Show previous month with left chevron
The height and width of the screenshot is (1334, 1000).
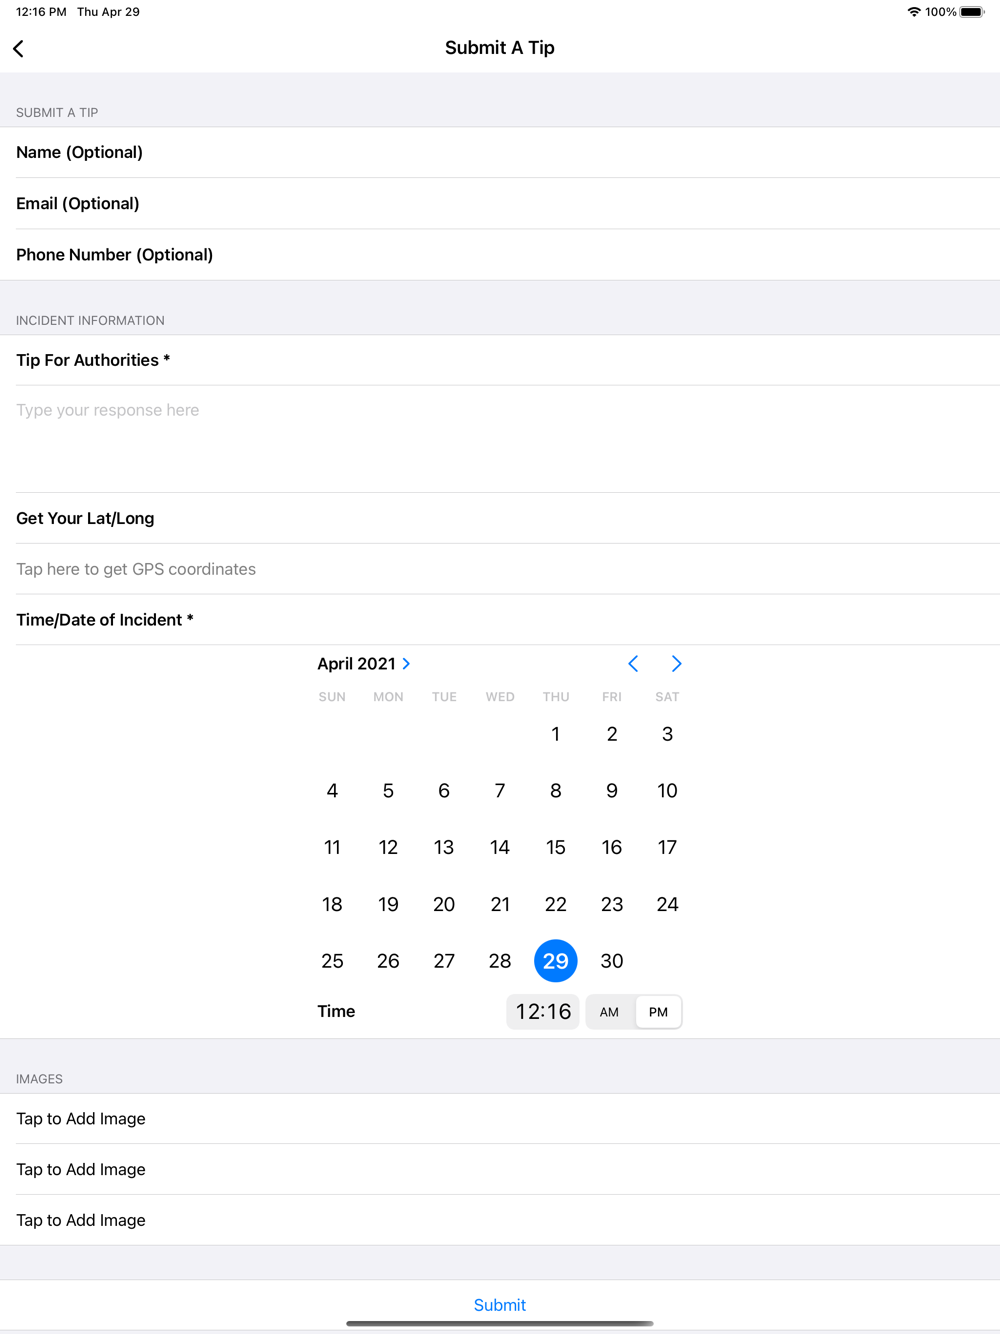pyautogui.click(x=633, y=664)
